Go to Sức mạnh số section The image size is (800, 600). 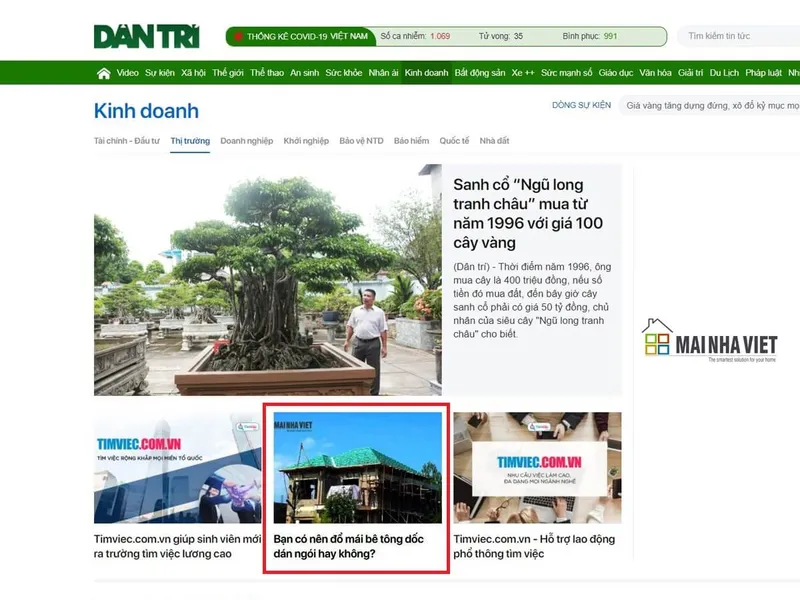(x=566, y=73)
